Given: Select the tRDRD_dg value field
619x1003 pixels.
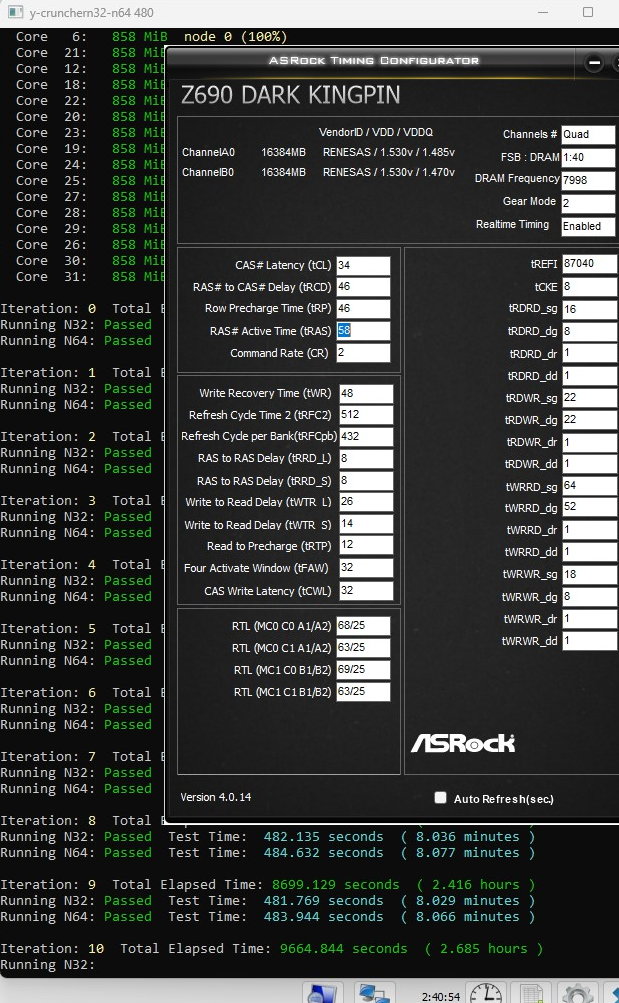Looking at the screenshot, I should click(x=590, y=331).
